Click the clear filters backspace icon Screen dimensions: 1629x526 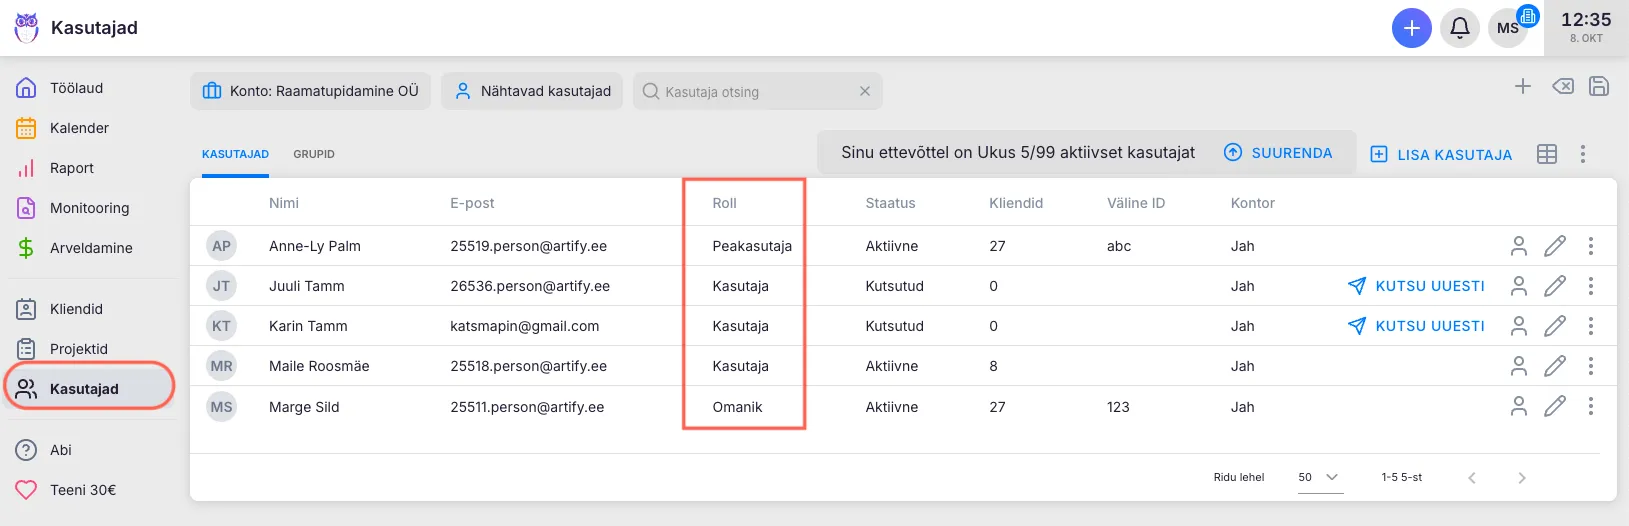[x=1562, y=87]
